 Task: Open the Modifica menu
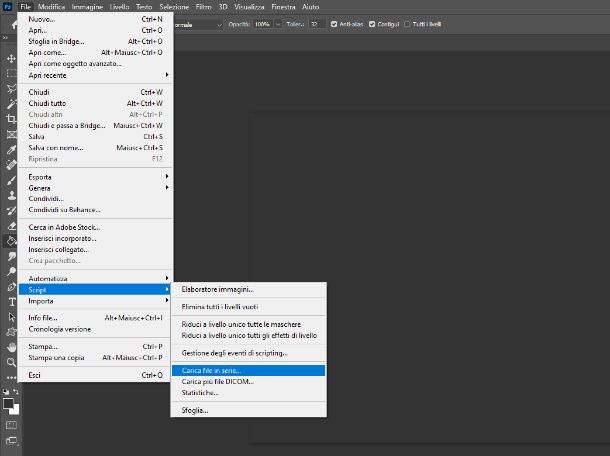click(x=52, y=7)
